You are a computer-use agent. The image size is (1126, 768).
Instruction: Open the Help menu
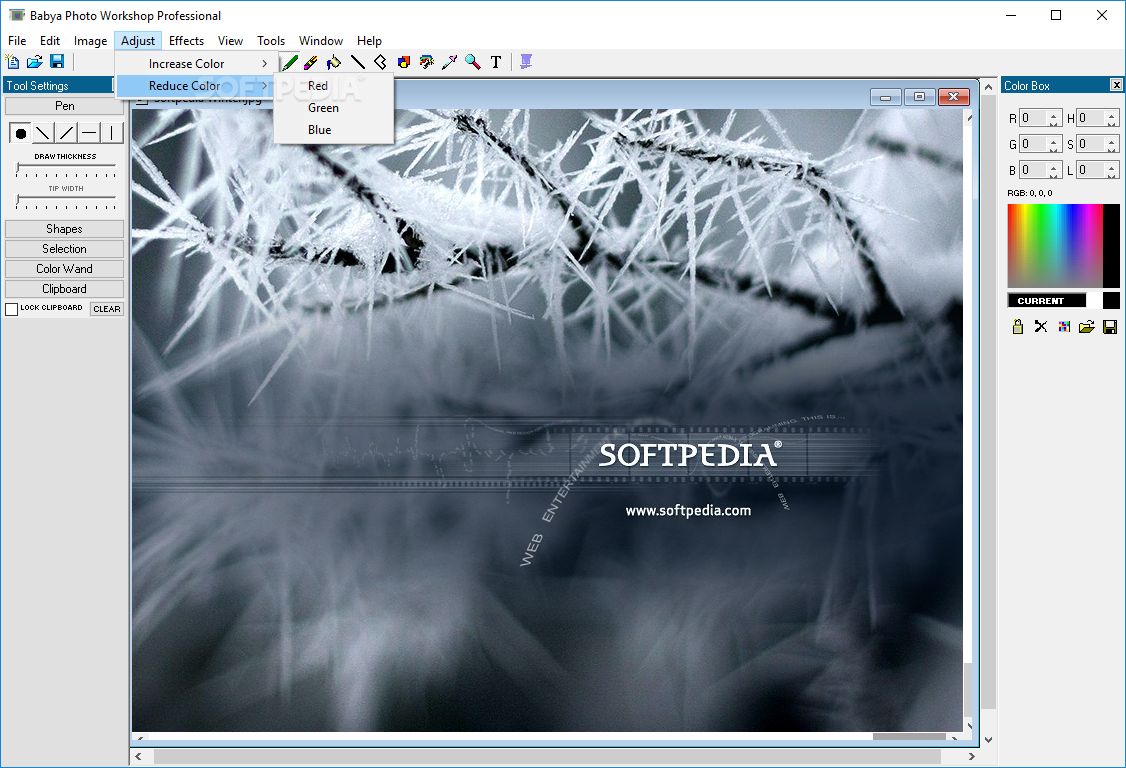pos(369,41)
